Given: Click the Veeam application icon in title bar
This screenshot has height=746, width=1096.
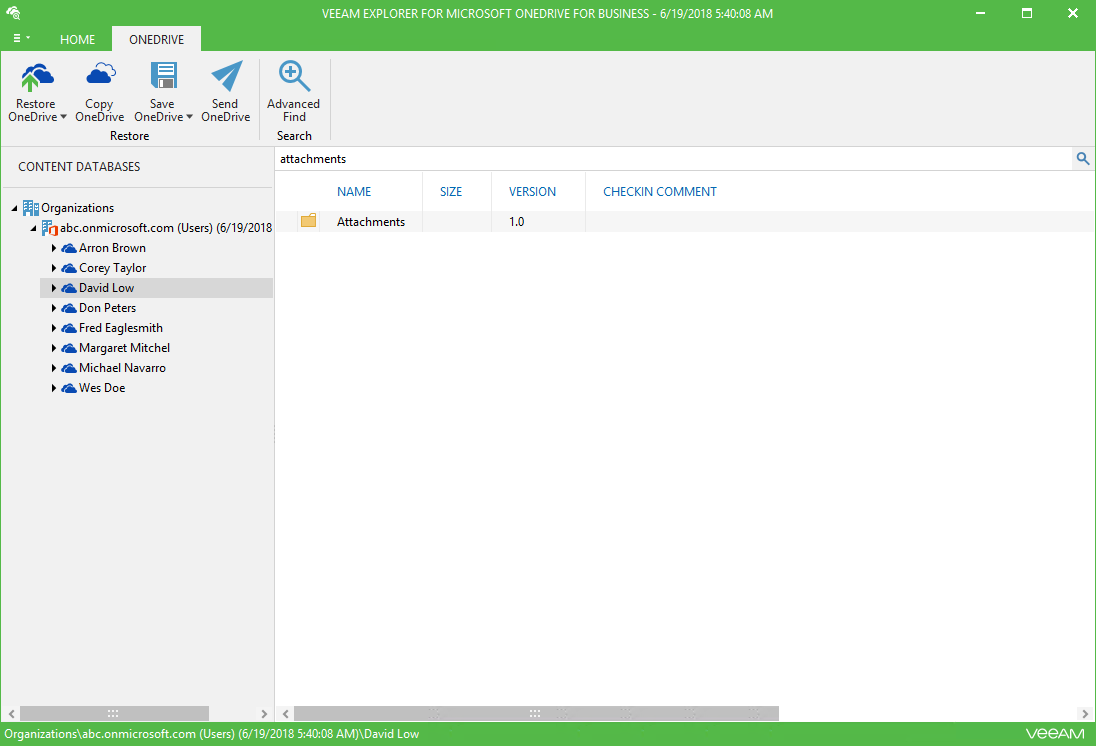Looking at the screenshot, I should [13, 13].
